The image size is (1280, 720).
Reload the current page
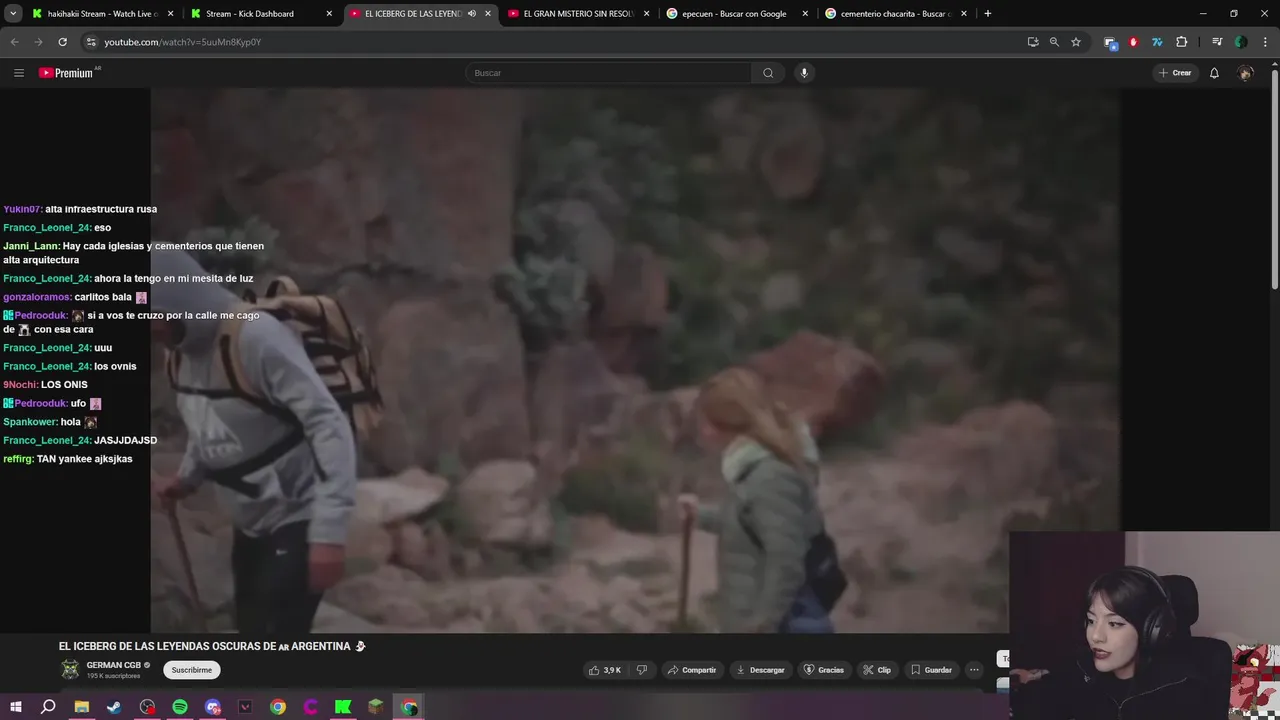click(62, 42)
